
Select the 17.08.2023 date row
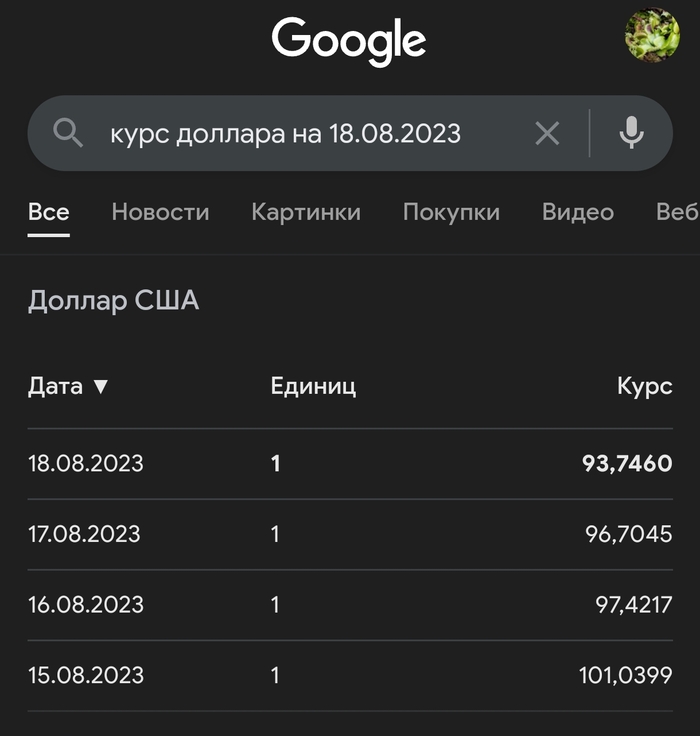pyautogui.click(x=86, y=534)
